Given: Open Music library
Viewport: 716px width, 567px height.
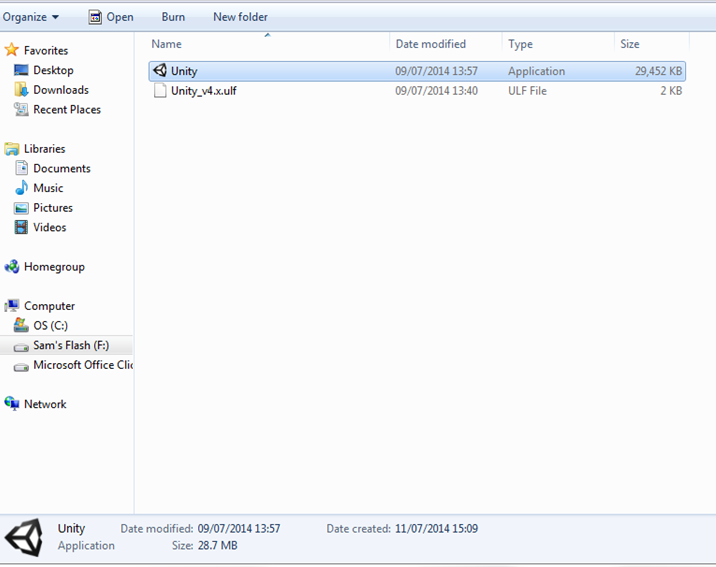Looking at the screenshot, I should (48, 188).
